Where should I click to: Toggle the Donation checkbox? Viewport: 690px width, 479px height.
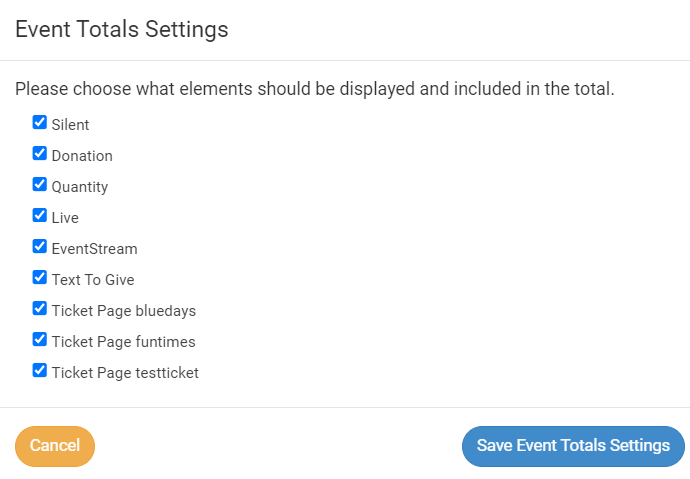pyautogui.click(x=40, y=154)
